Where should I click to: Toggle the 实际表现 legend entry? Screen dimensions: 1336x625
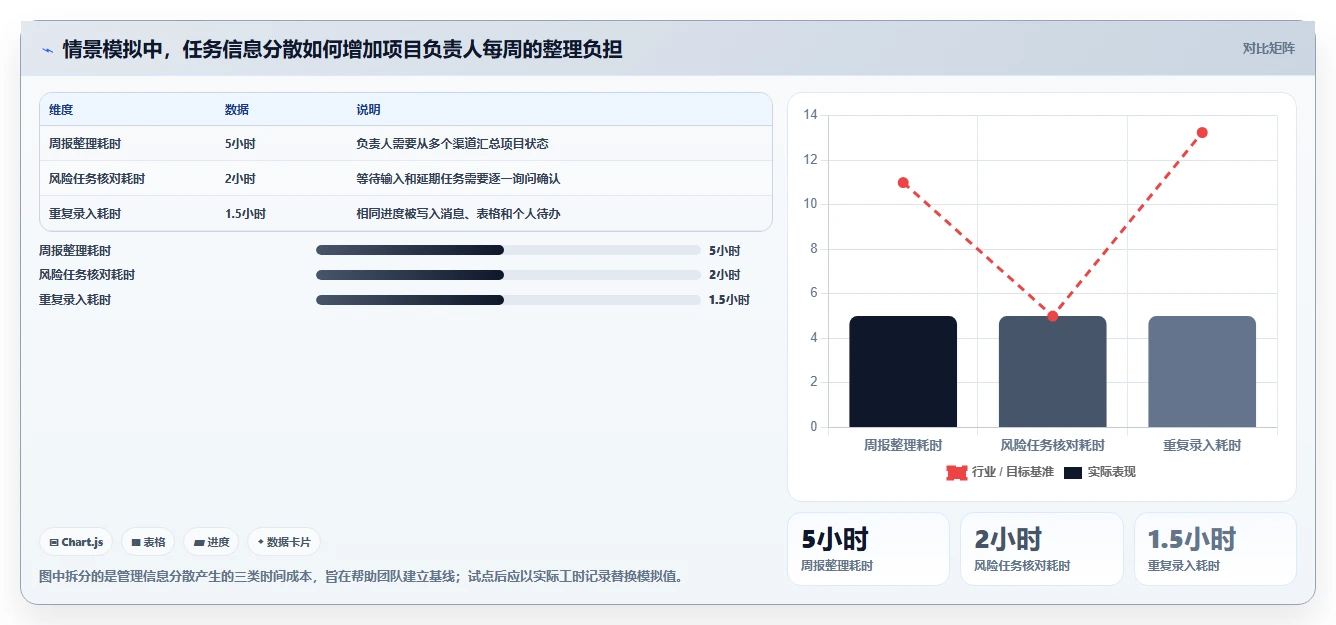pos(1100,472)
